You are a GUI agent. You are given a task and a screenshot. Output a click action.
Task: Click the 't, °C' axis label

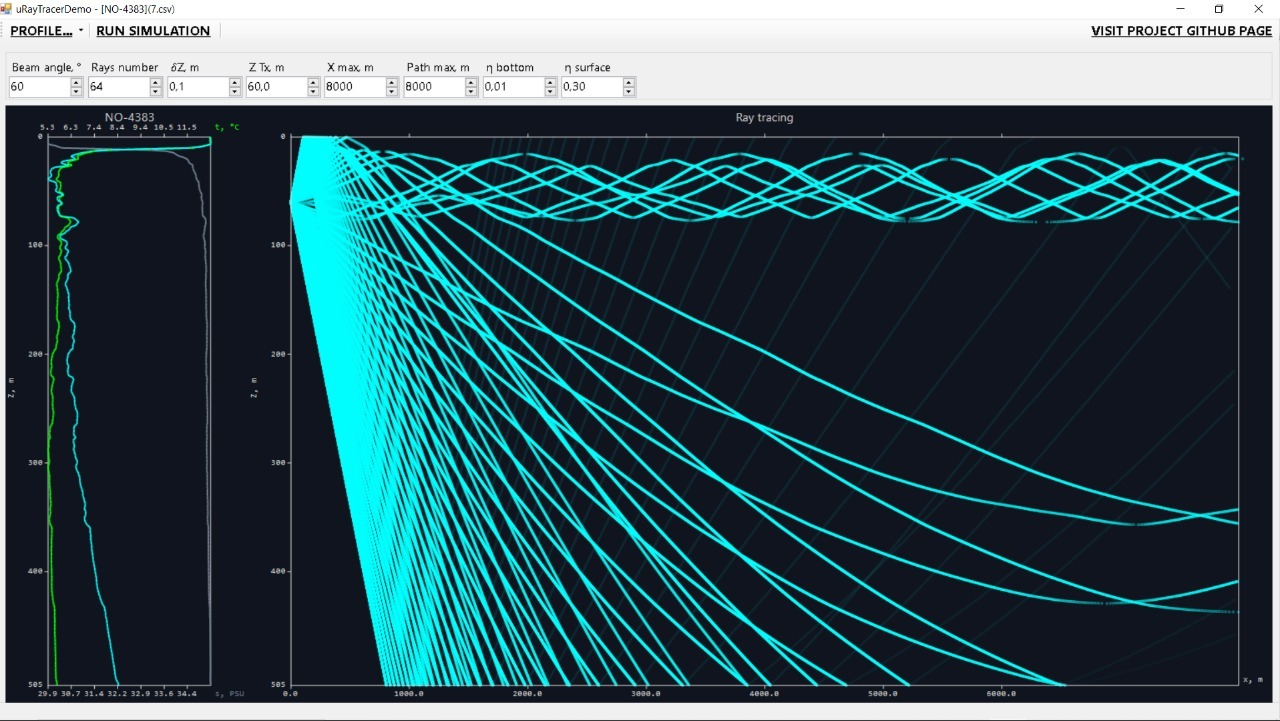pos(227,127)
